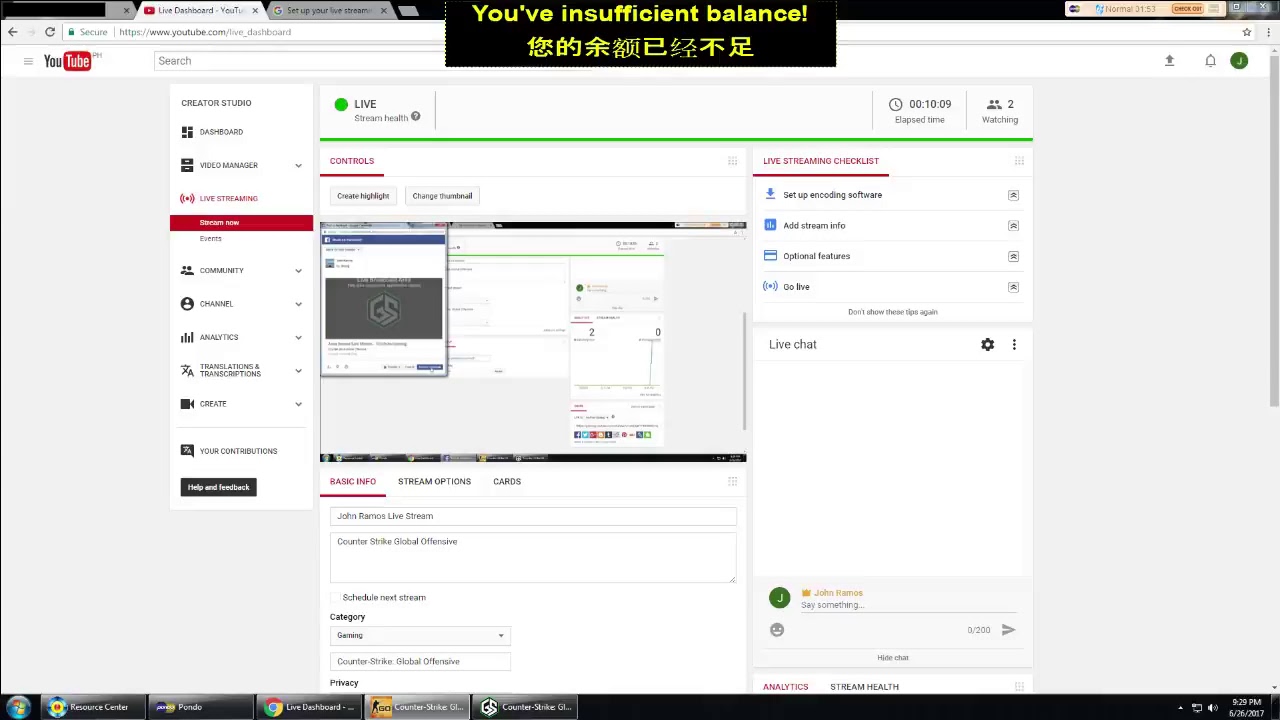
Task: Click the Create highlight button
Action: (363, 196)
